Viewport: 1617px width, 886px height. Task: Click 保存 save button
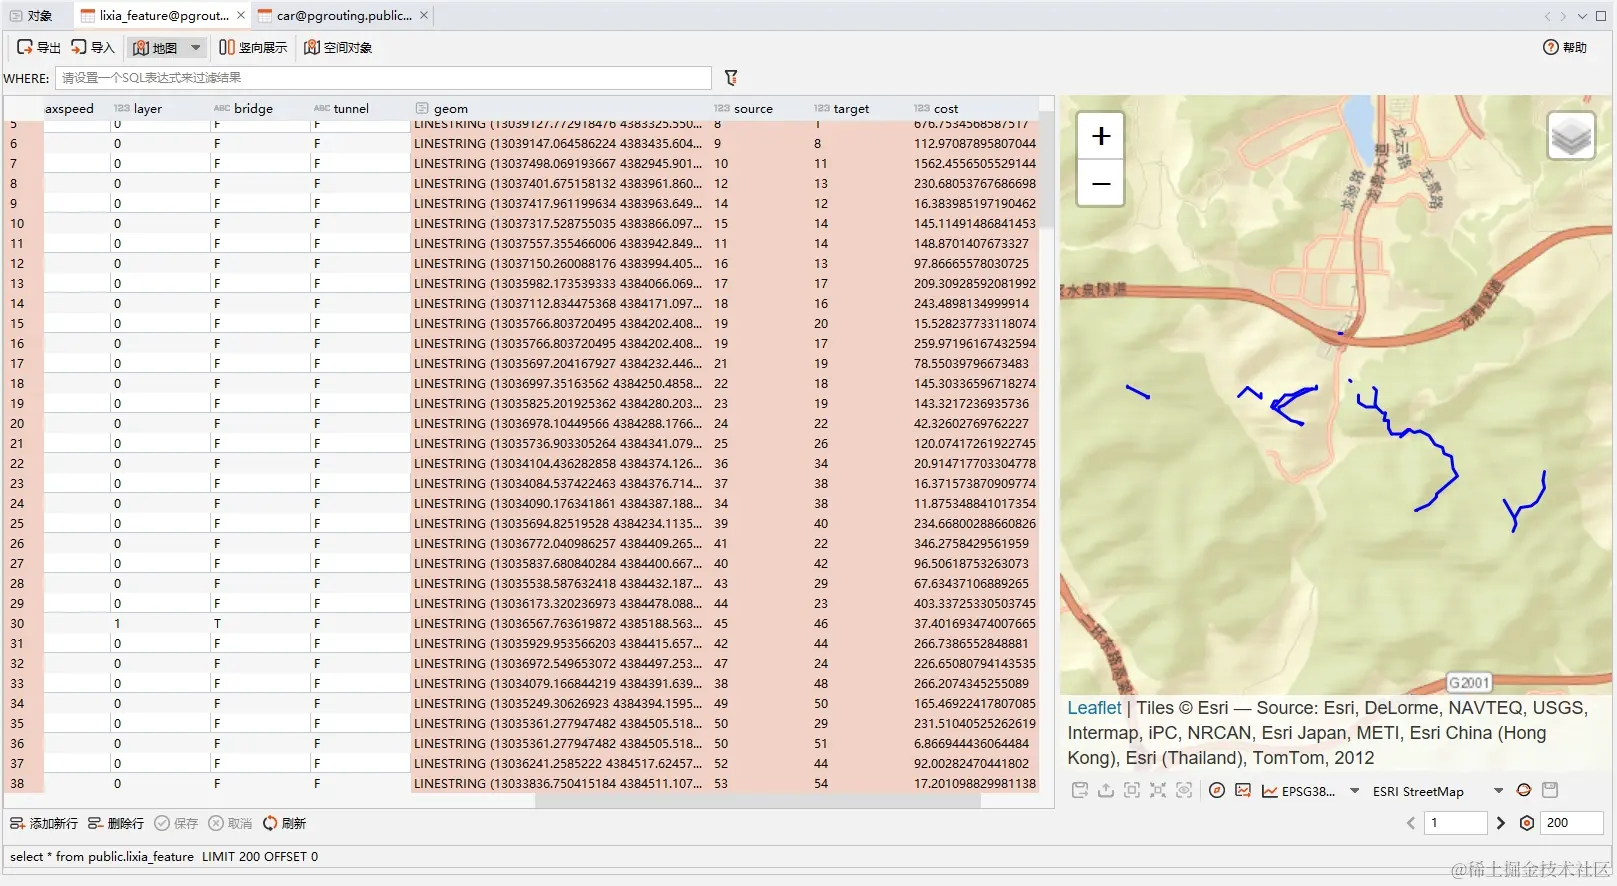(x=176, y=823)
